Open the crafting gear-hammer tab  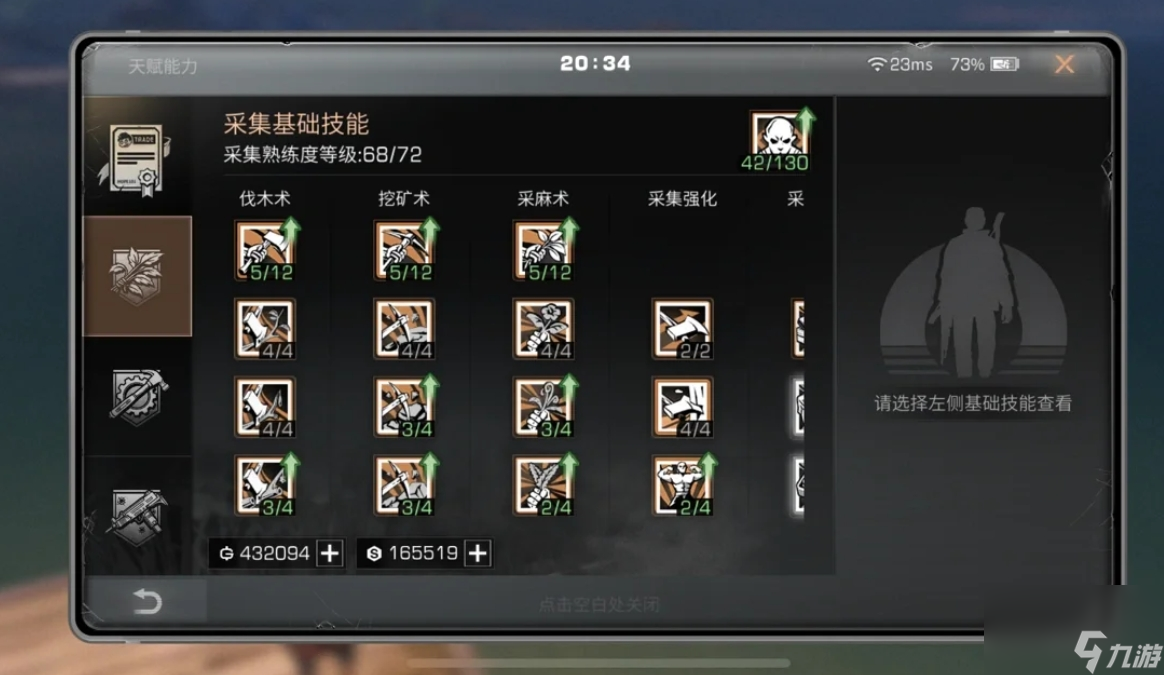(x=137, y=396)
